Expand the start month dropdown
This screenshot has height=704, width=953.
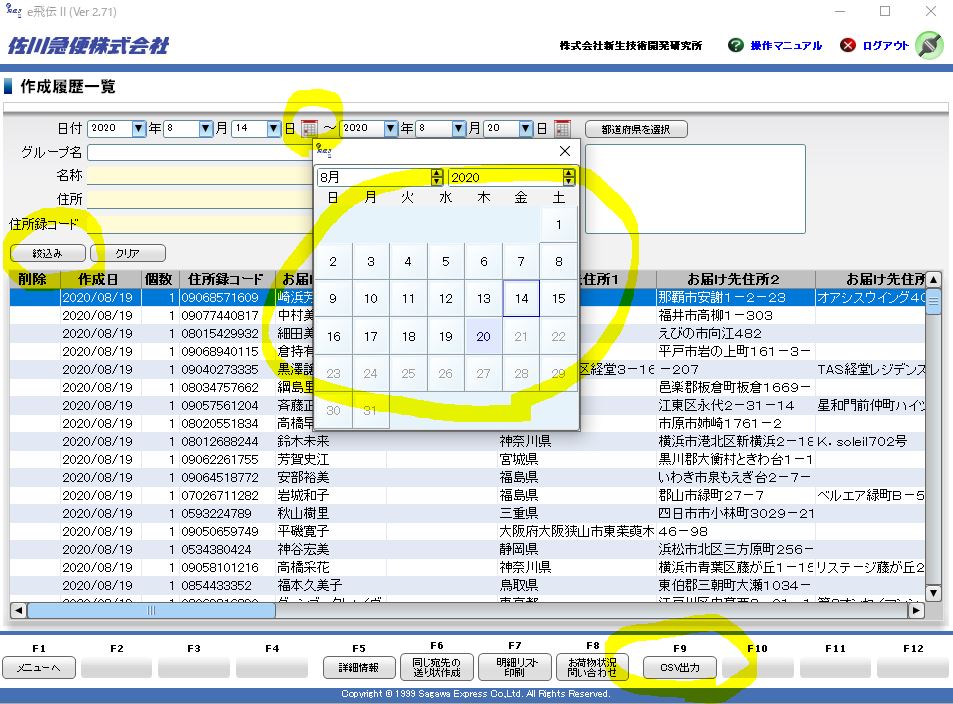click(206, 129)
